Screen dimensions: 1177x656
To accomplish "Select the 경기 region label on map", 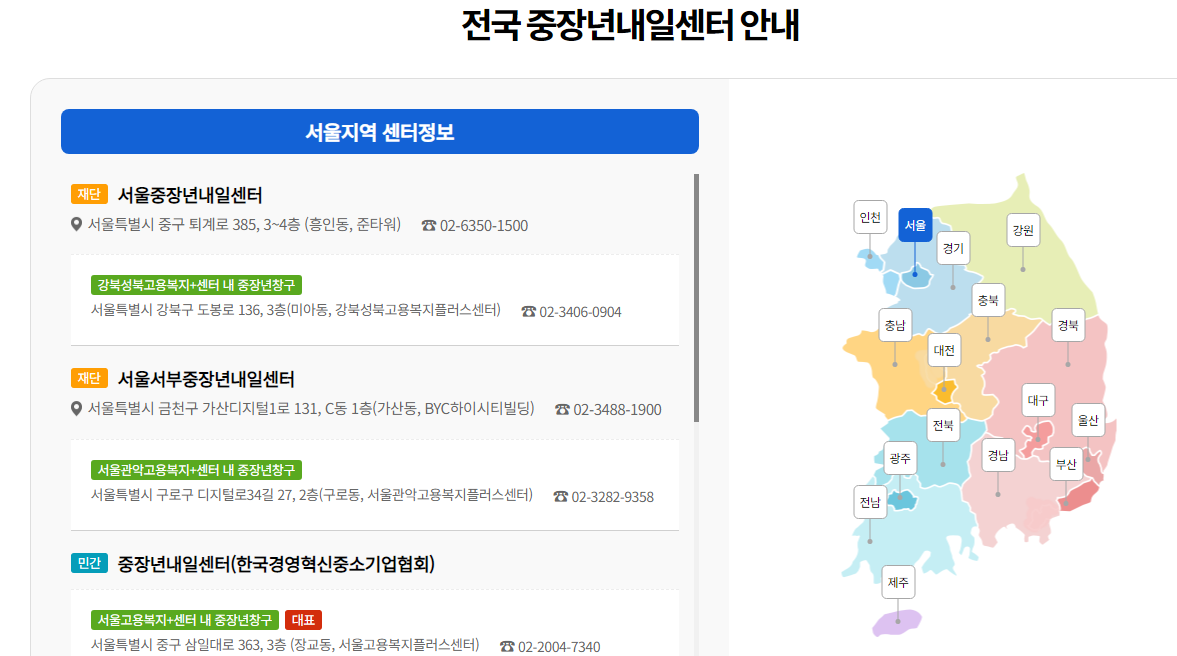I will pos(953,248).
